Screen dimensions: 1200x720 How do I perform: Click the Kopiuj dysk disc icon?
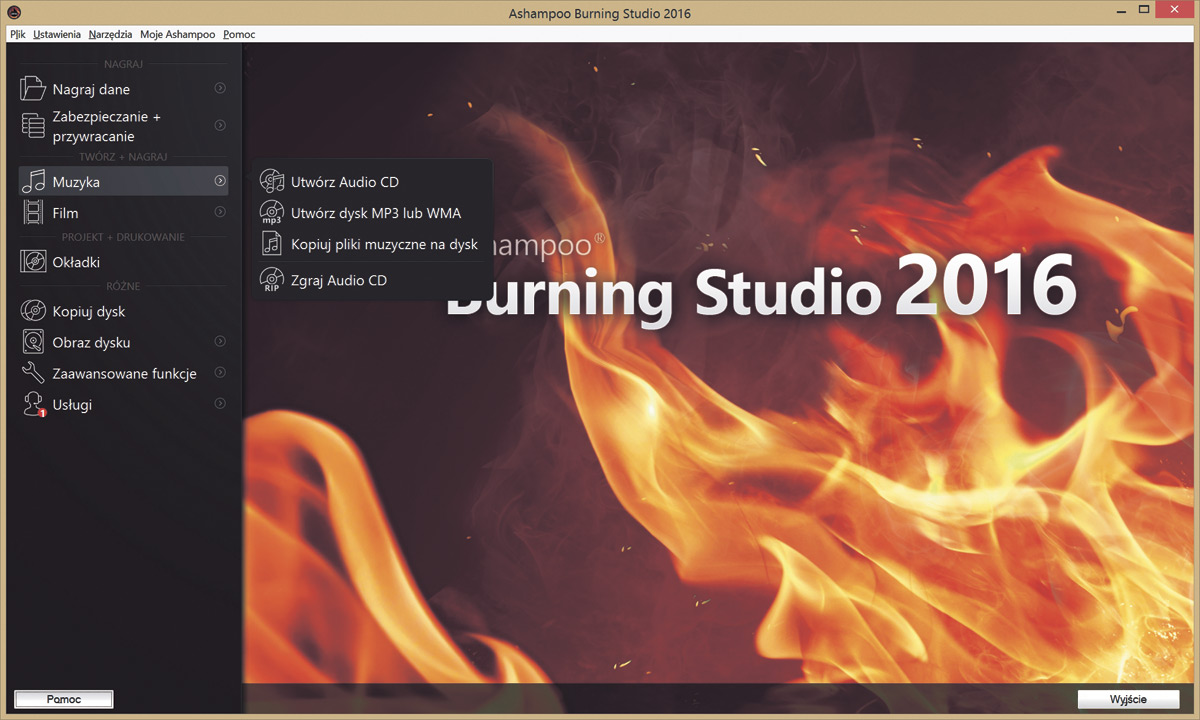click(33, 311)
